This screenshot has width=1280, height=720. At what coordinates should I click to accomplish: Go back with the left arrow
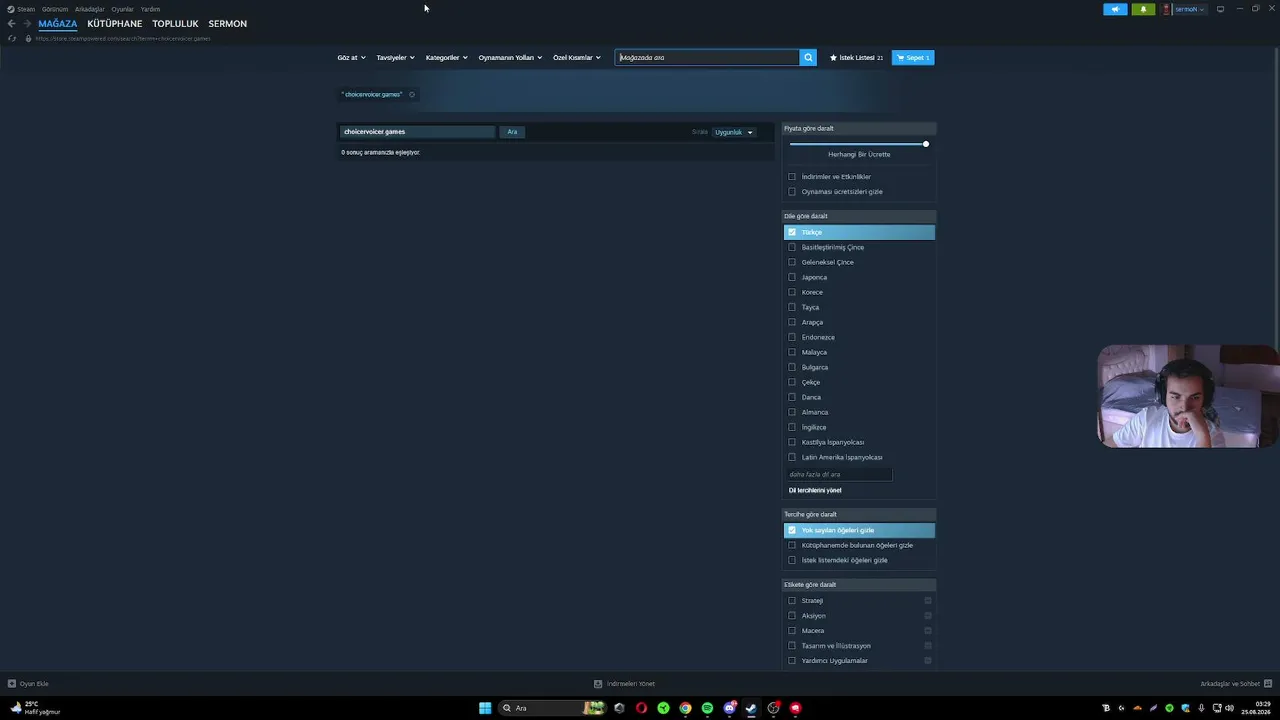point(11,24)
